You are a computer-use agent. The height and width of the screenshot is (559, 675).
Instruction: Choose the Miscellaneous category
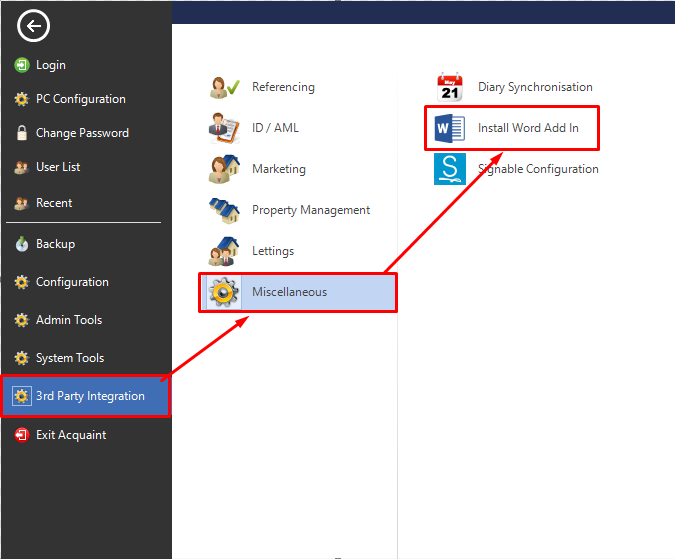coord(289,292)
